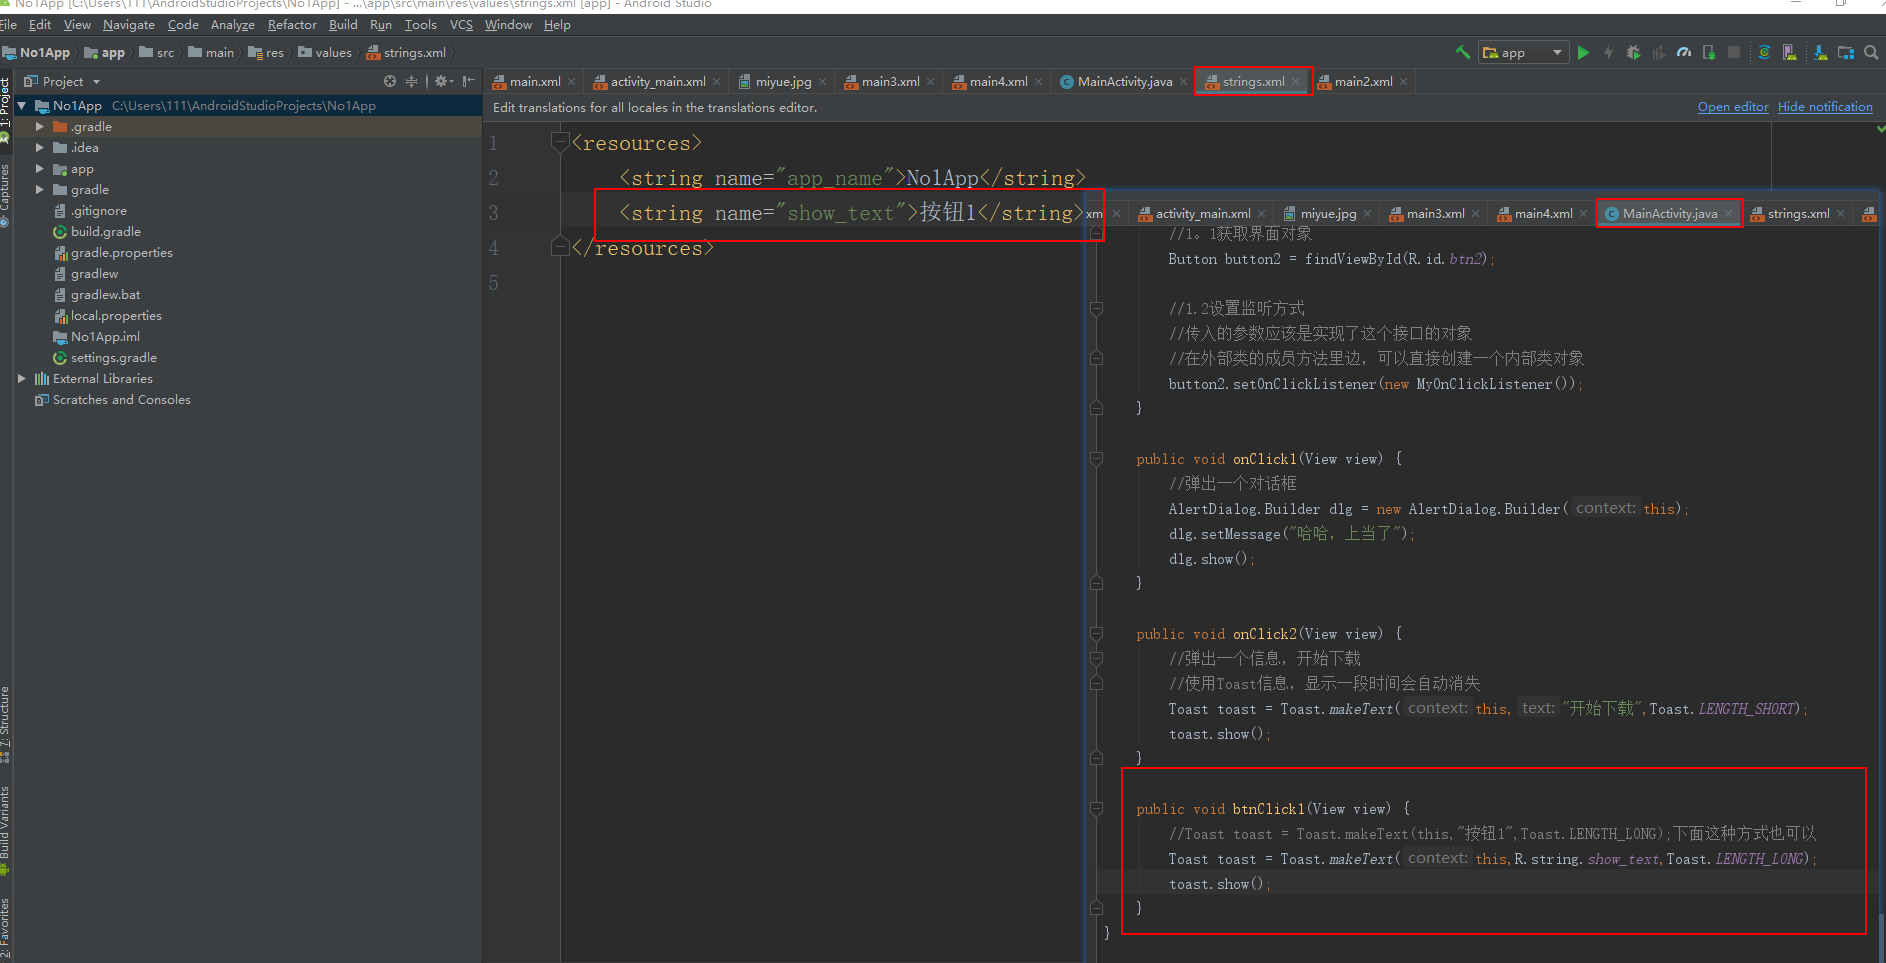Close the main.xml tab
1886x963 pixels.
pyautogui.click(x=572, y=82)
